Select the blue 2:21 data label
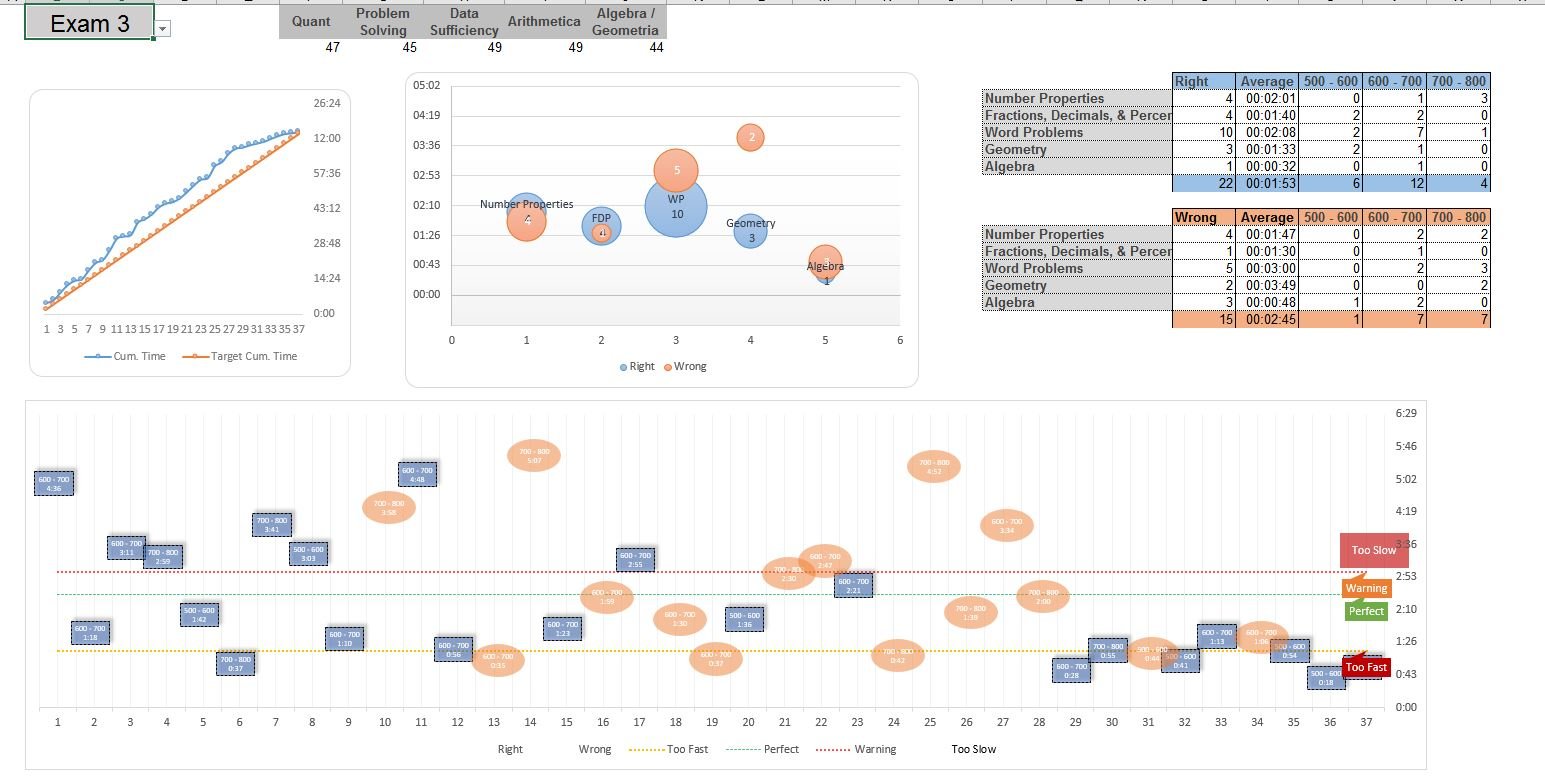This screenshot has height=776, width=1545. (x=853, y=585)
